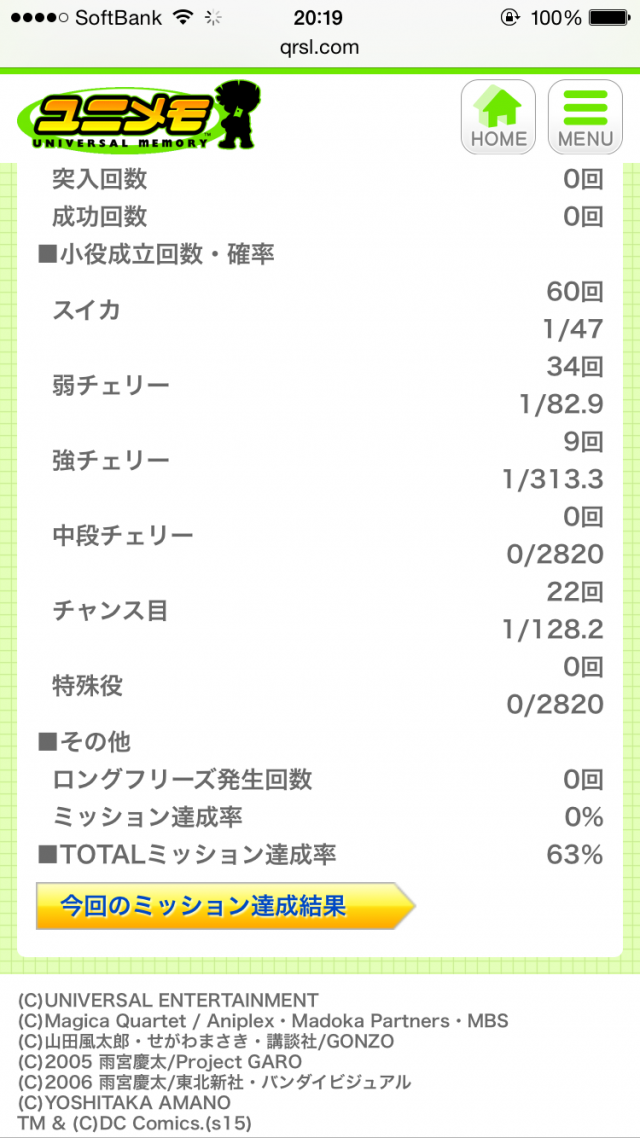Tap the HOME house icon button

tap(498, 116)
